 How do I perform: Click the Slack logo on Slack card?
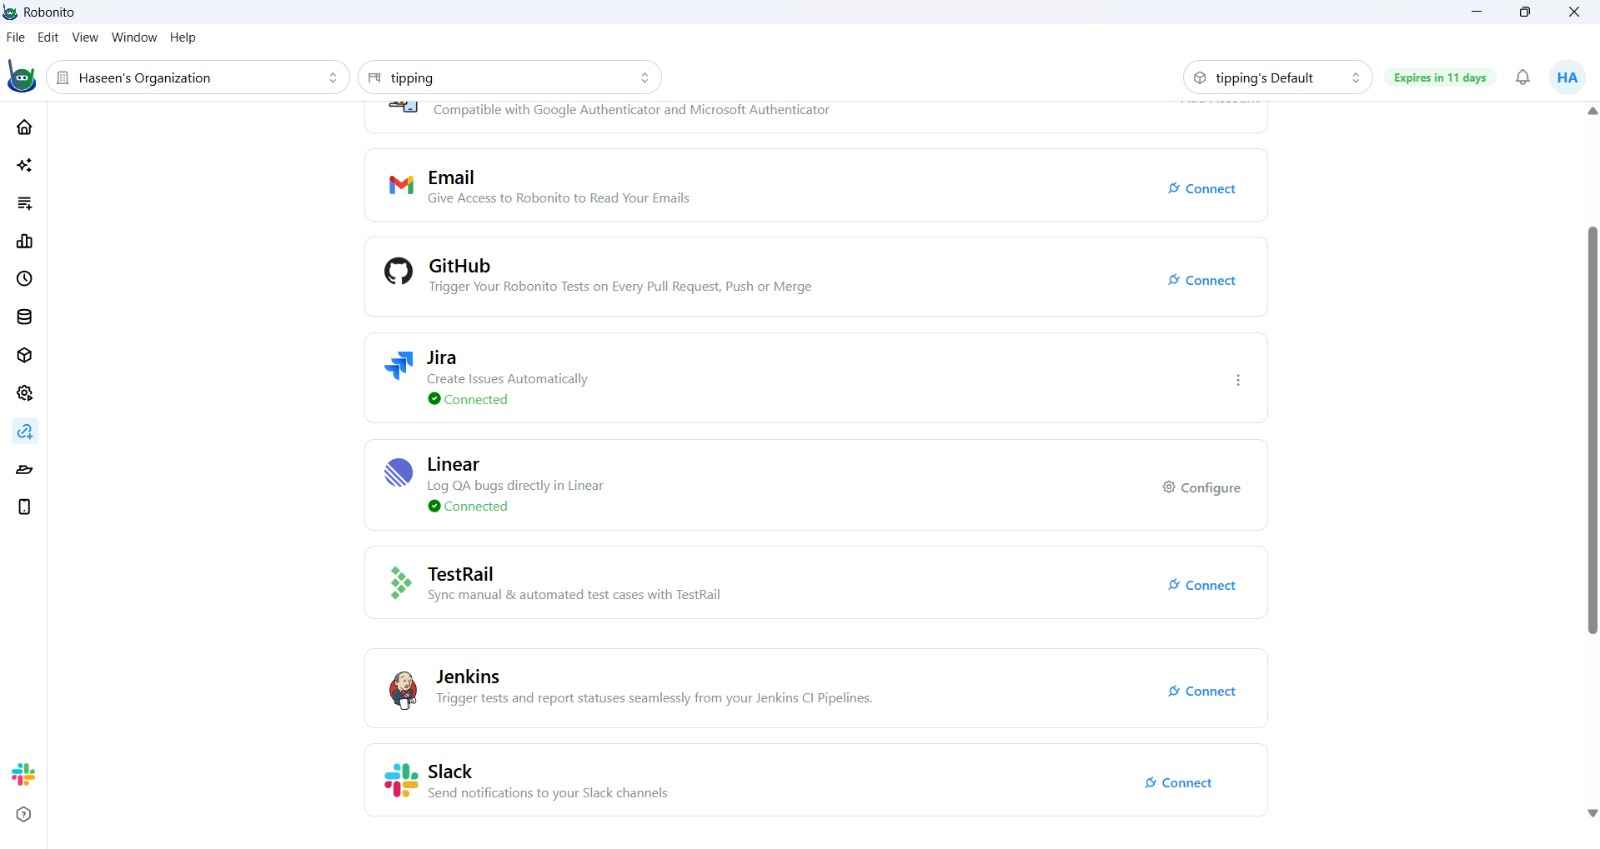coord(401,780)
